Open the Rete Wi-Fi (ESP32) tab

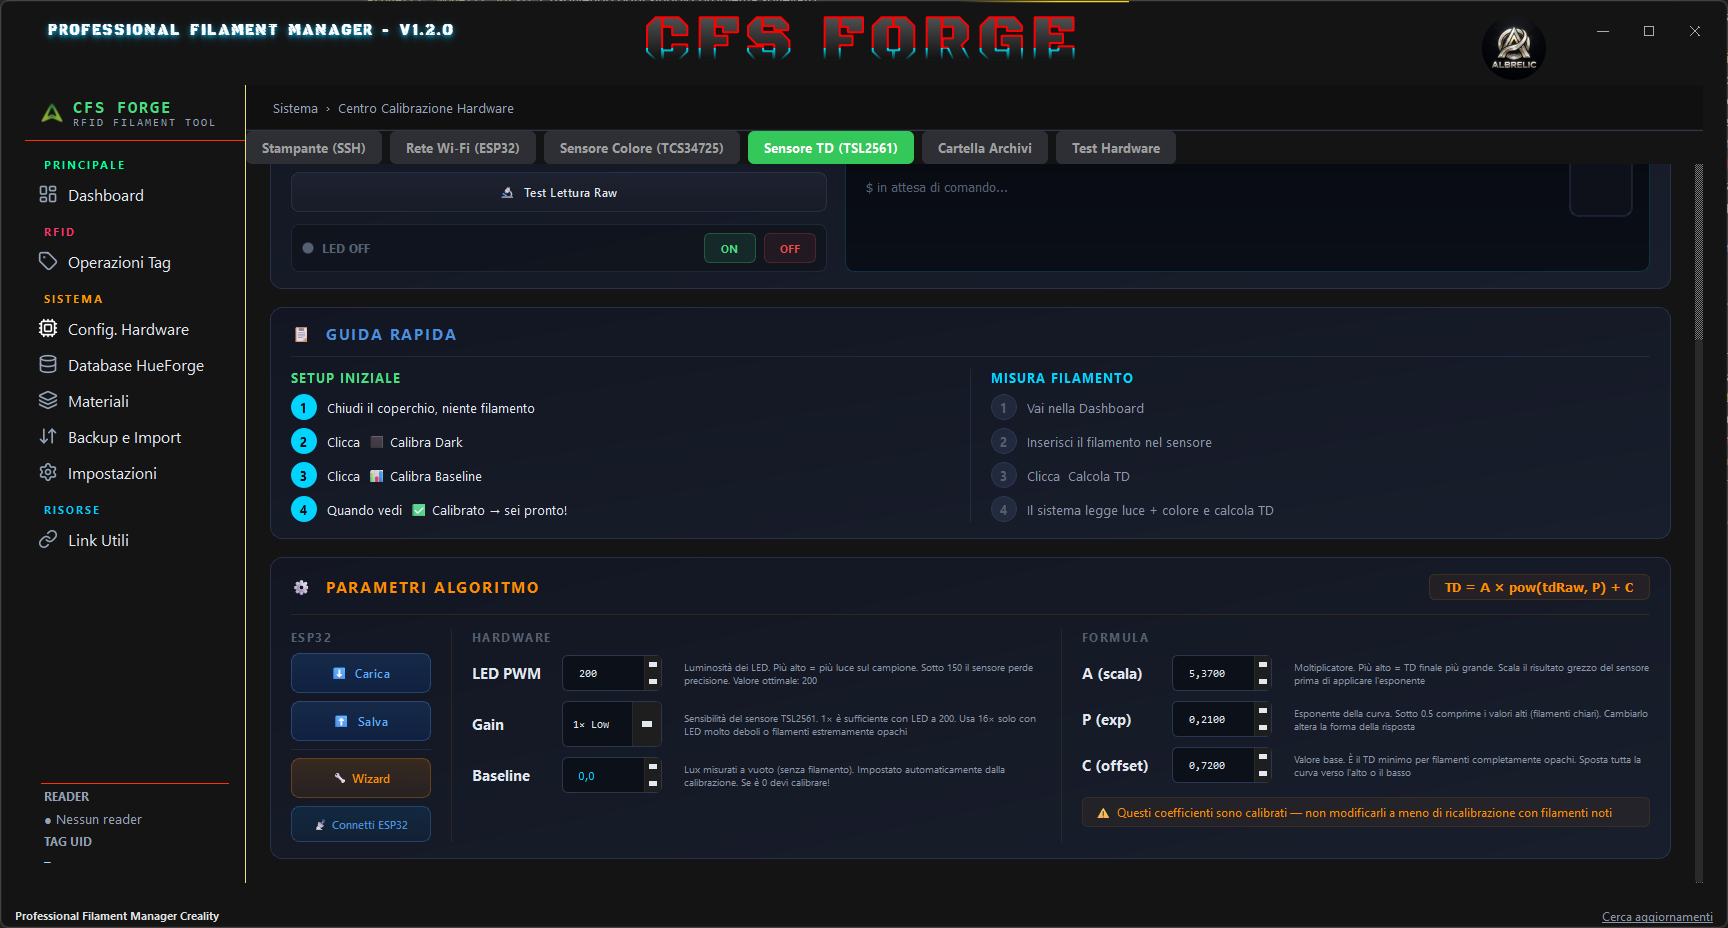[463, 148]
